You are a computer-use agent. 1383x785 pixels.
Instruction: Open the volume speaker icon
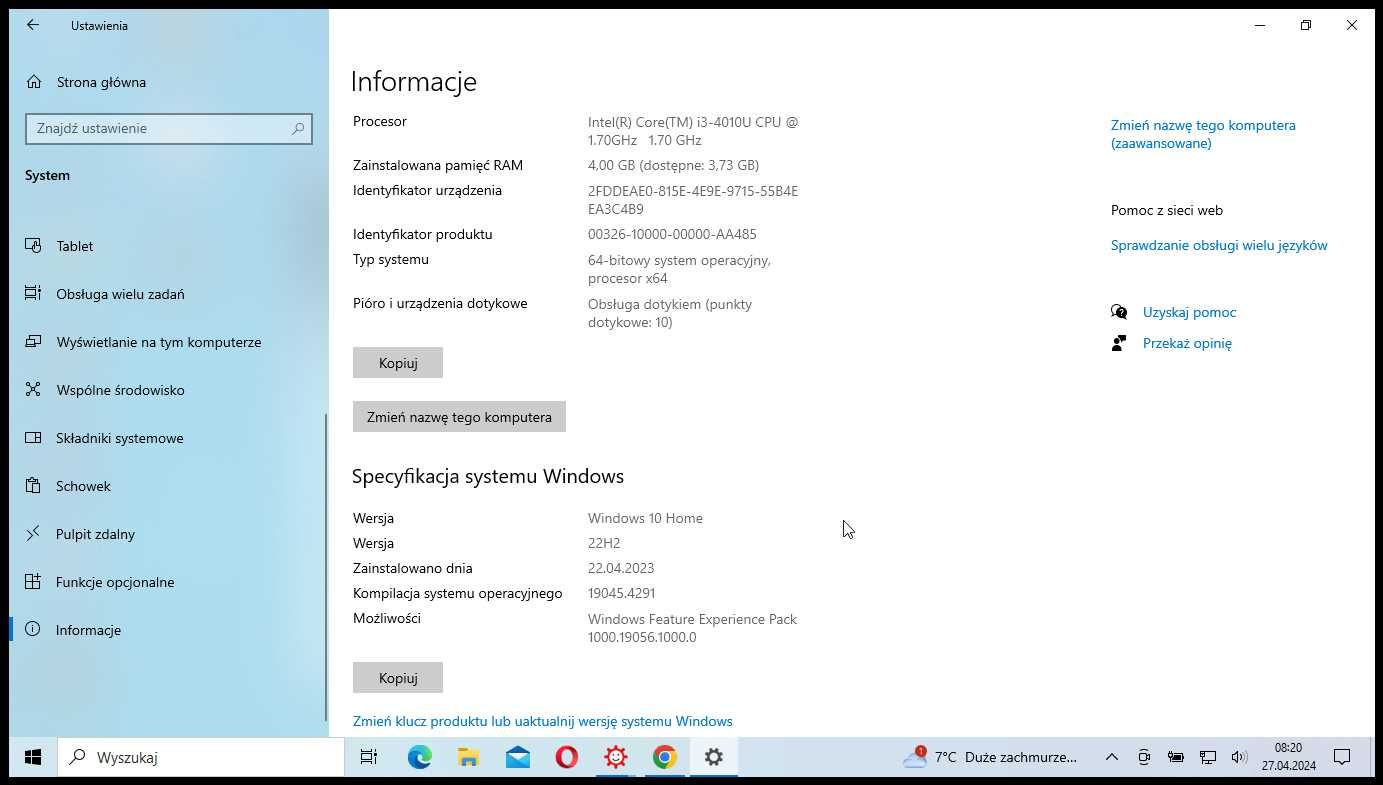coord(1239,757)
